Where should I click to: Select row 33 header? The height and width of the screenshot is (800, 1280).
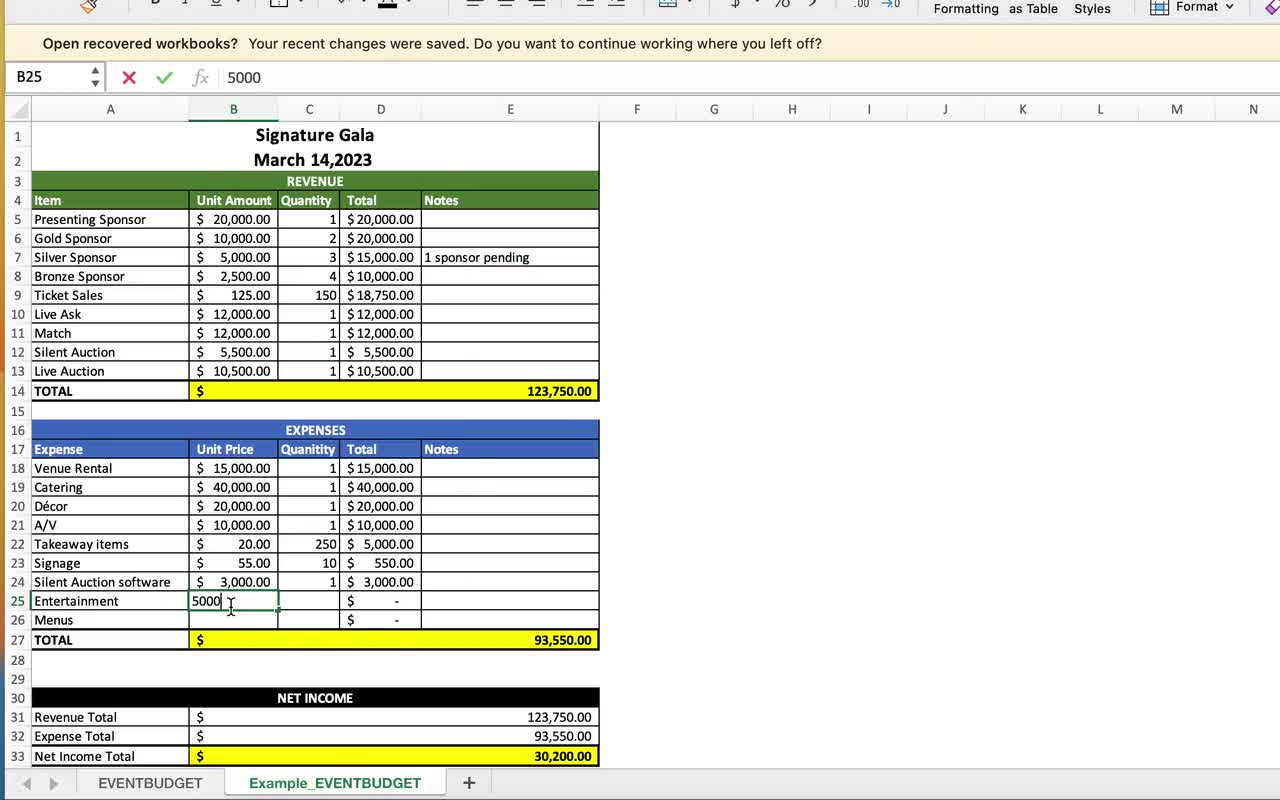17,756
